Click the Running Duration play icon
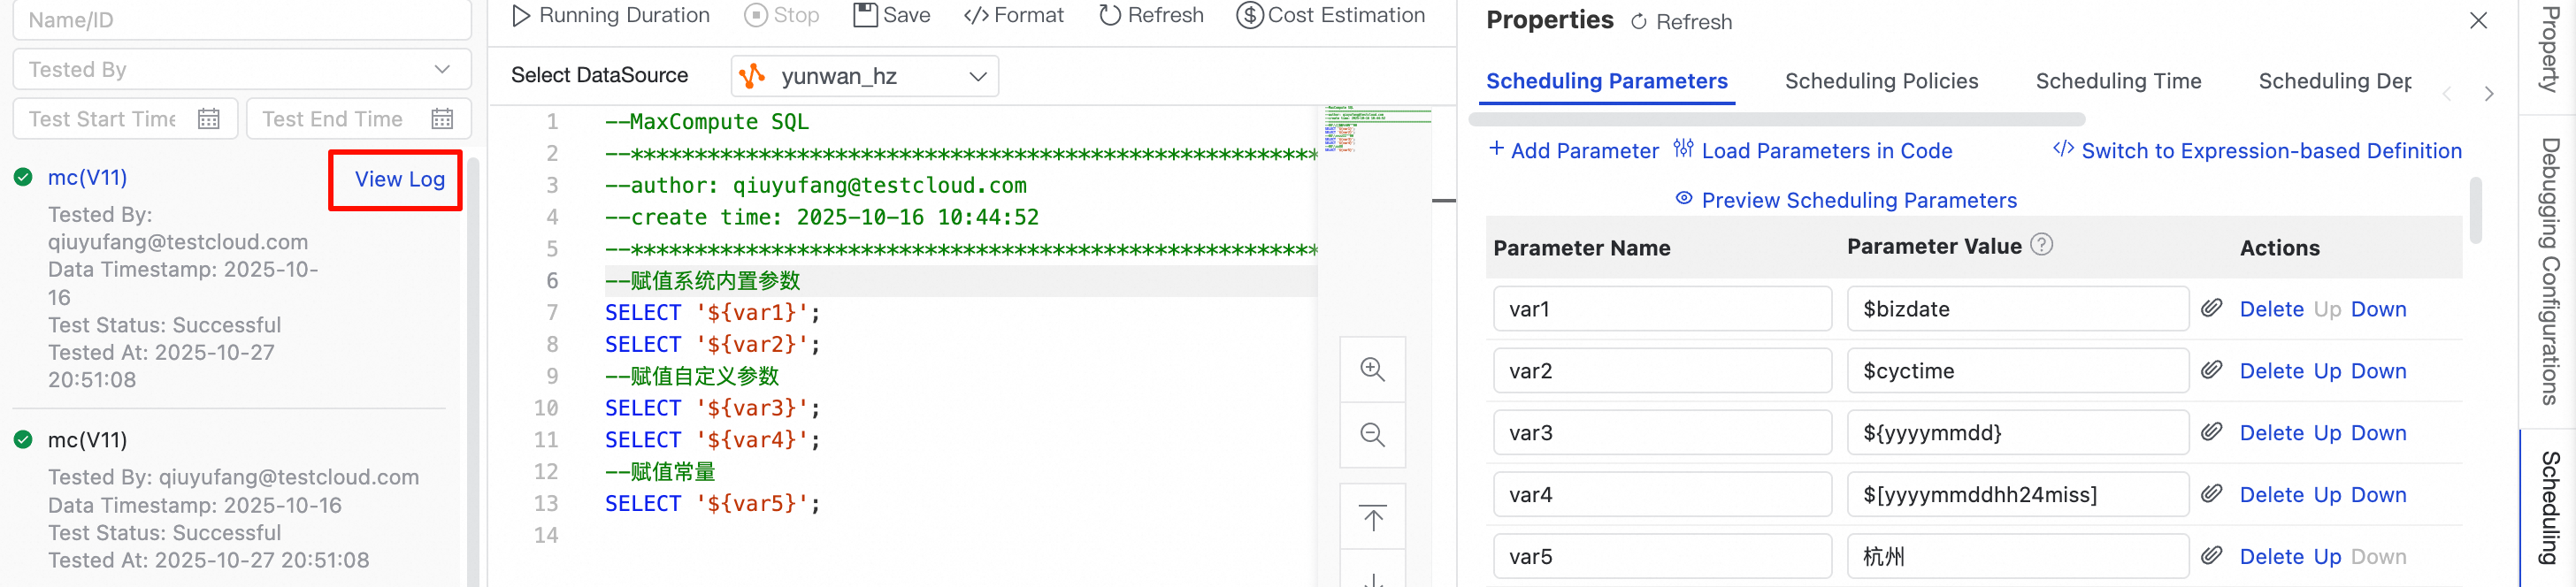This screenshot has width=2576, height=587. pyautogui.click(x=520, y=16)
